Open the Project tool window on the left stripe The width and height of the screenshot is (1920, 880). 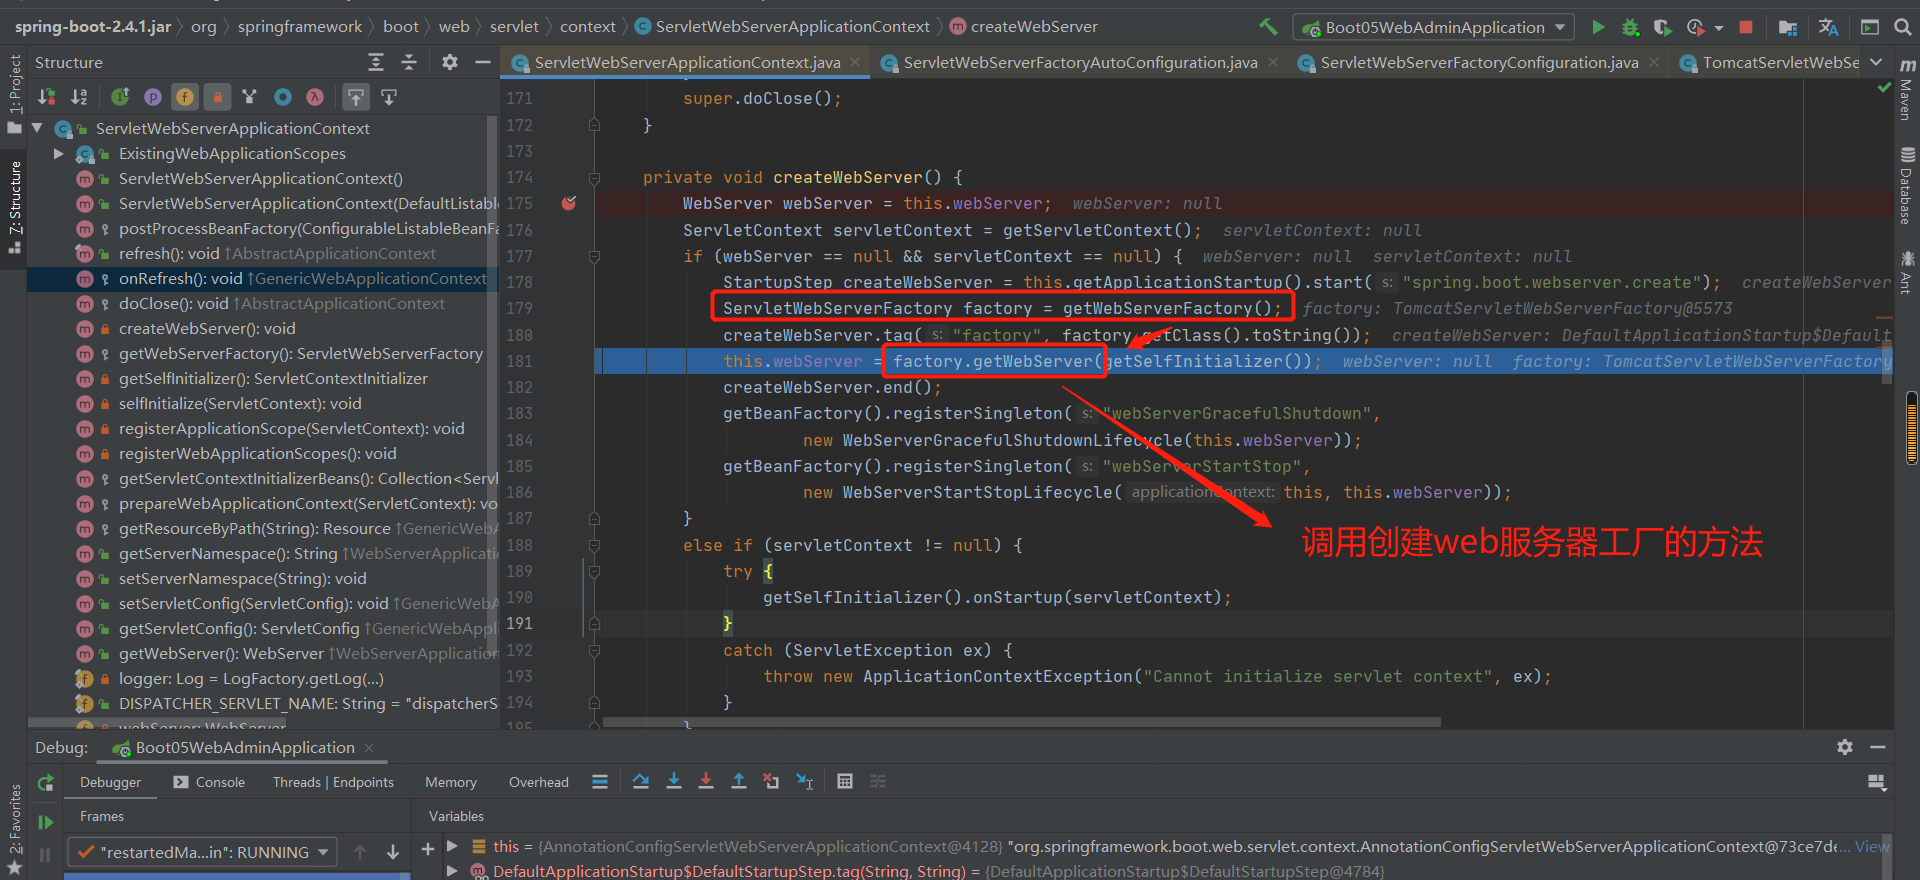point(14,93)
